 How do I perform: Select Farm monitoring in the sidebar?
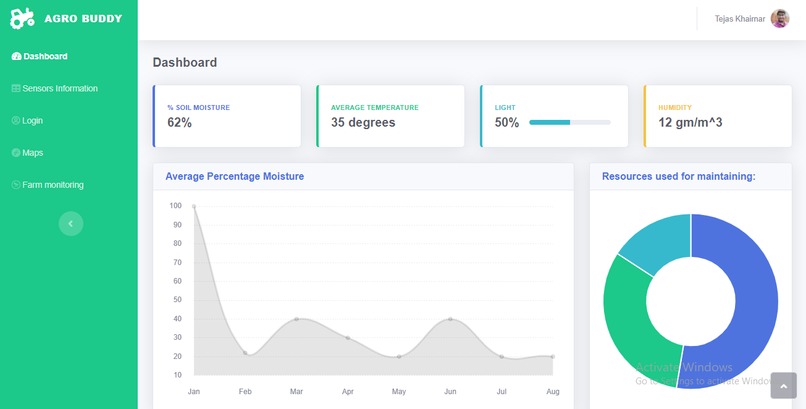[x=47, y=185]
